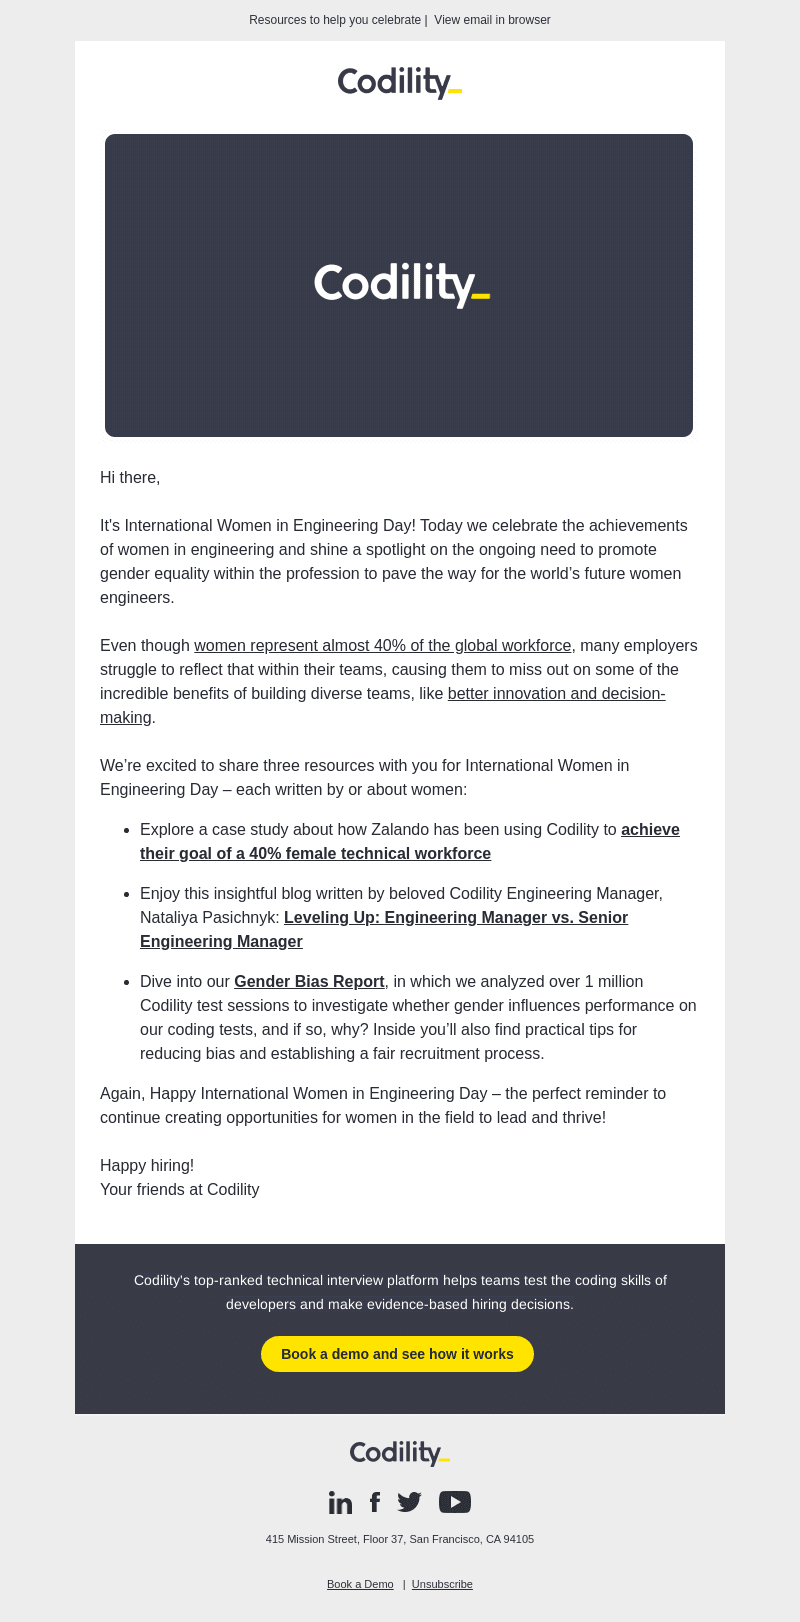
Task: Open Leveling Up Engineering Manager blog link
Action: (384, 930)
